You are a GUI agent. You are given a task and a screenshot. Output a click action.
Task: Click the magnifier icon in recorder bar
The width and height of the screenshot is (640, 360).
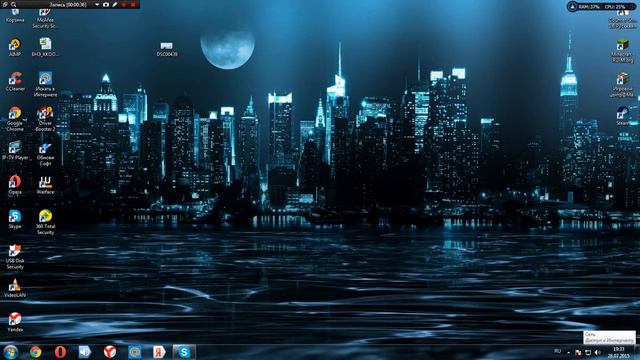(13, 4)
